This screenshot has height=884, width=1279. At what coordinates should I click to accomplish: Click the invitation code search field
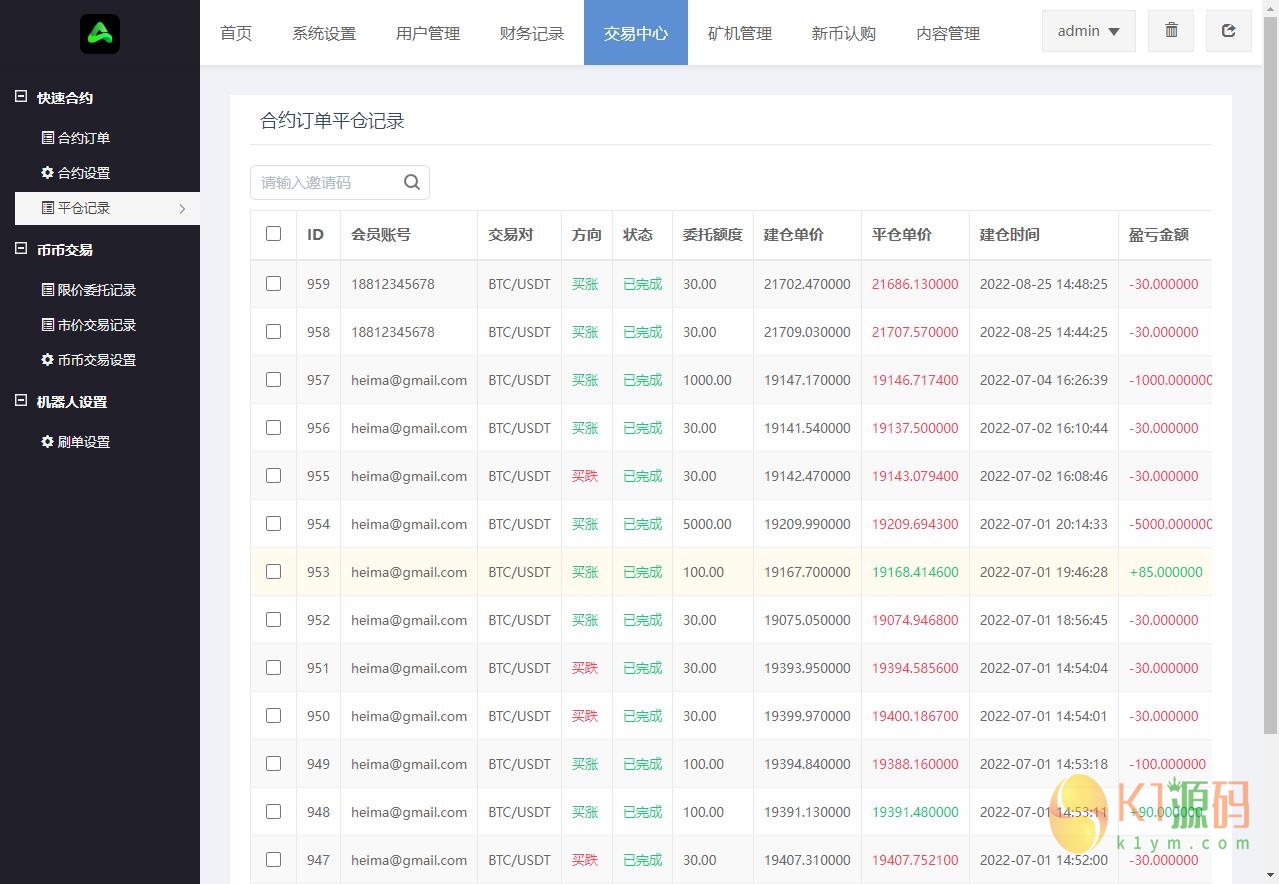point(325,182)
